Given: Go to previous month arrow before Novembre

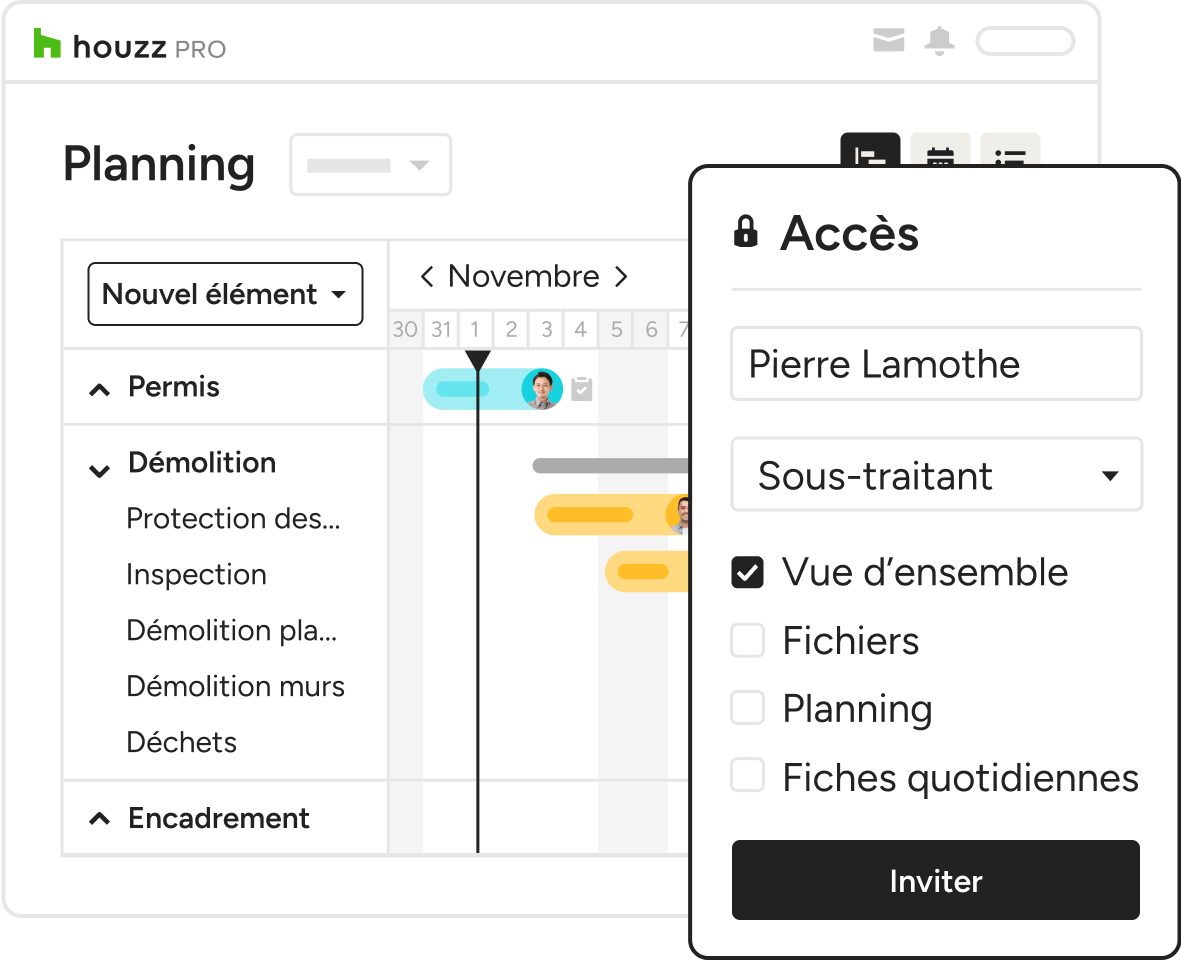Looking at the screenshot, I should tap(427, 277).
